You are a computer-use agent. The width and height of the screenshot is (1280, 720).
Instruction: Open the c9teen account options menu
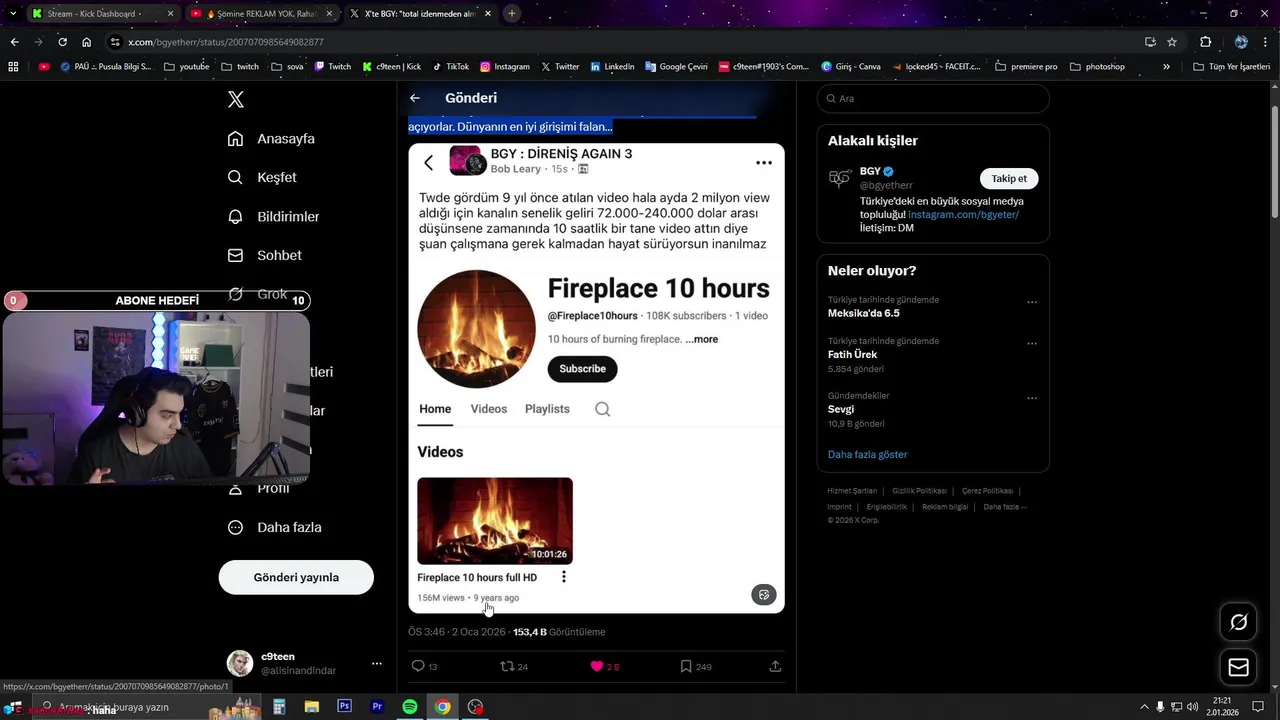[x=377, y=663]
